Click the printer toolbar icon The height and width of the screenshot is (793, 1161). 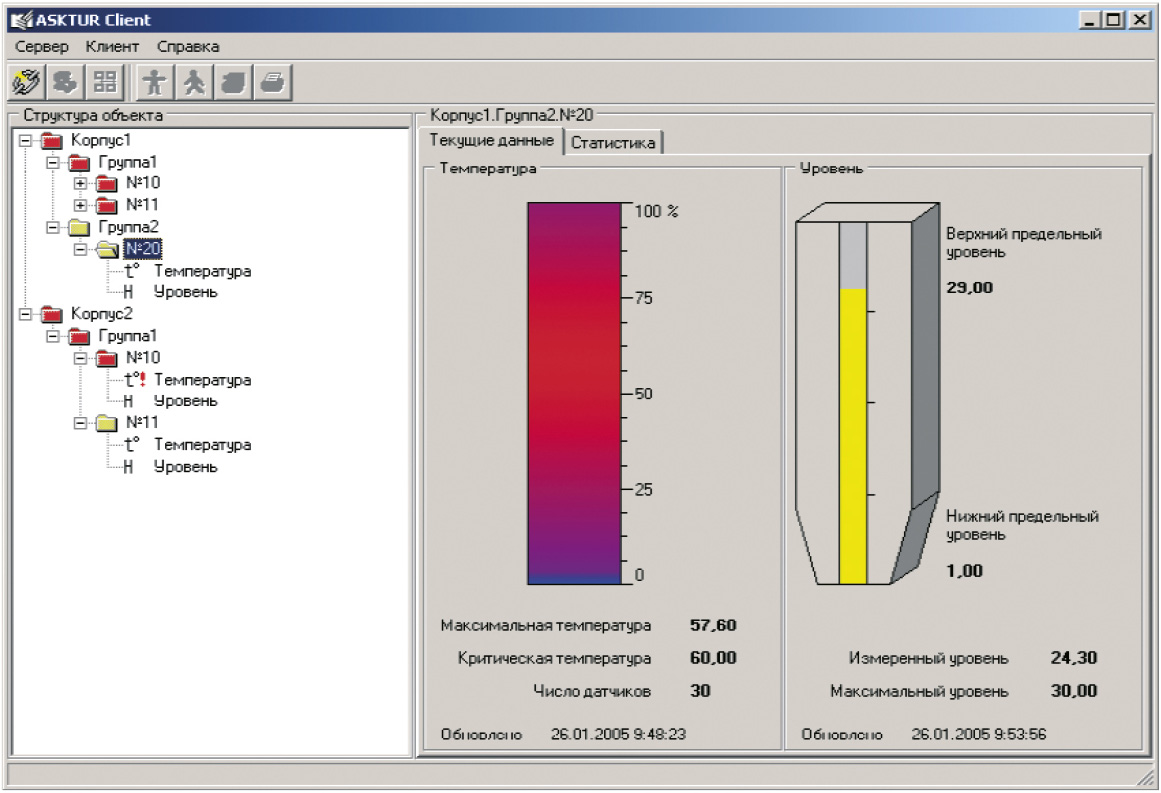tap(273, 81)
